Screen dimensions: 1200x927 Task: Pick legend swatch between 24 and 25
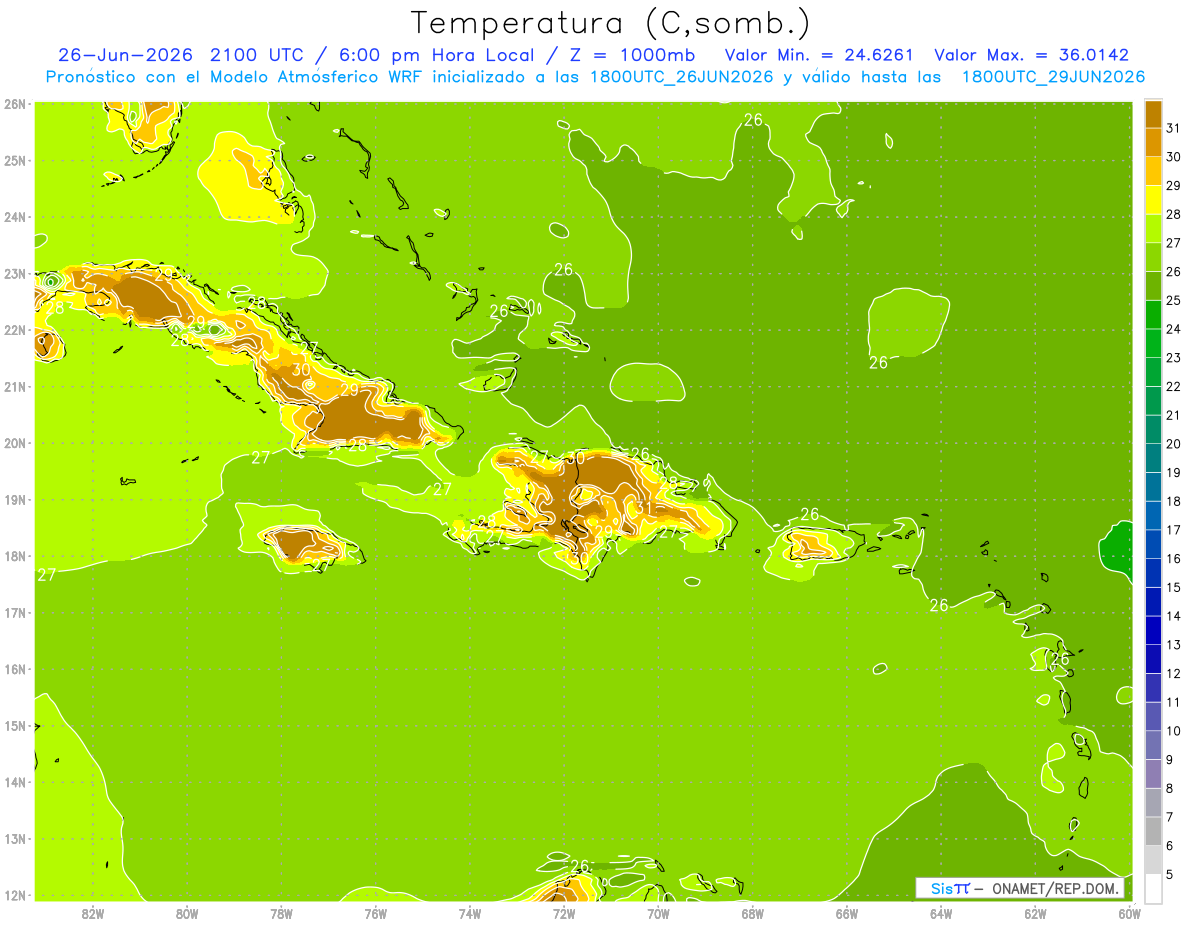click(x=1154, y=316)
